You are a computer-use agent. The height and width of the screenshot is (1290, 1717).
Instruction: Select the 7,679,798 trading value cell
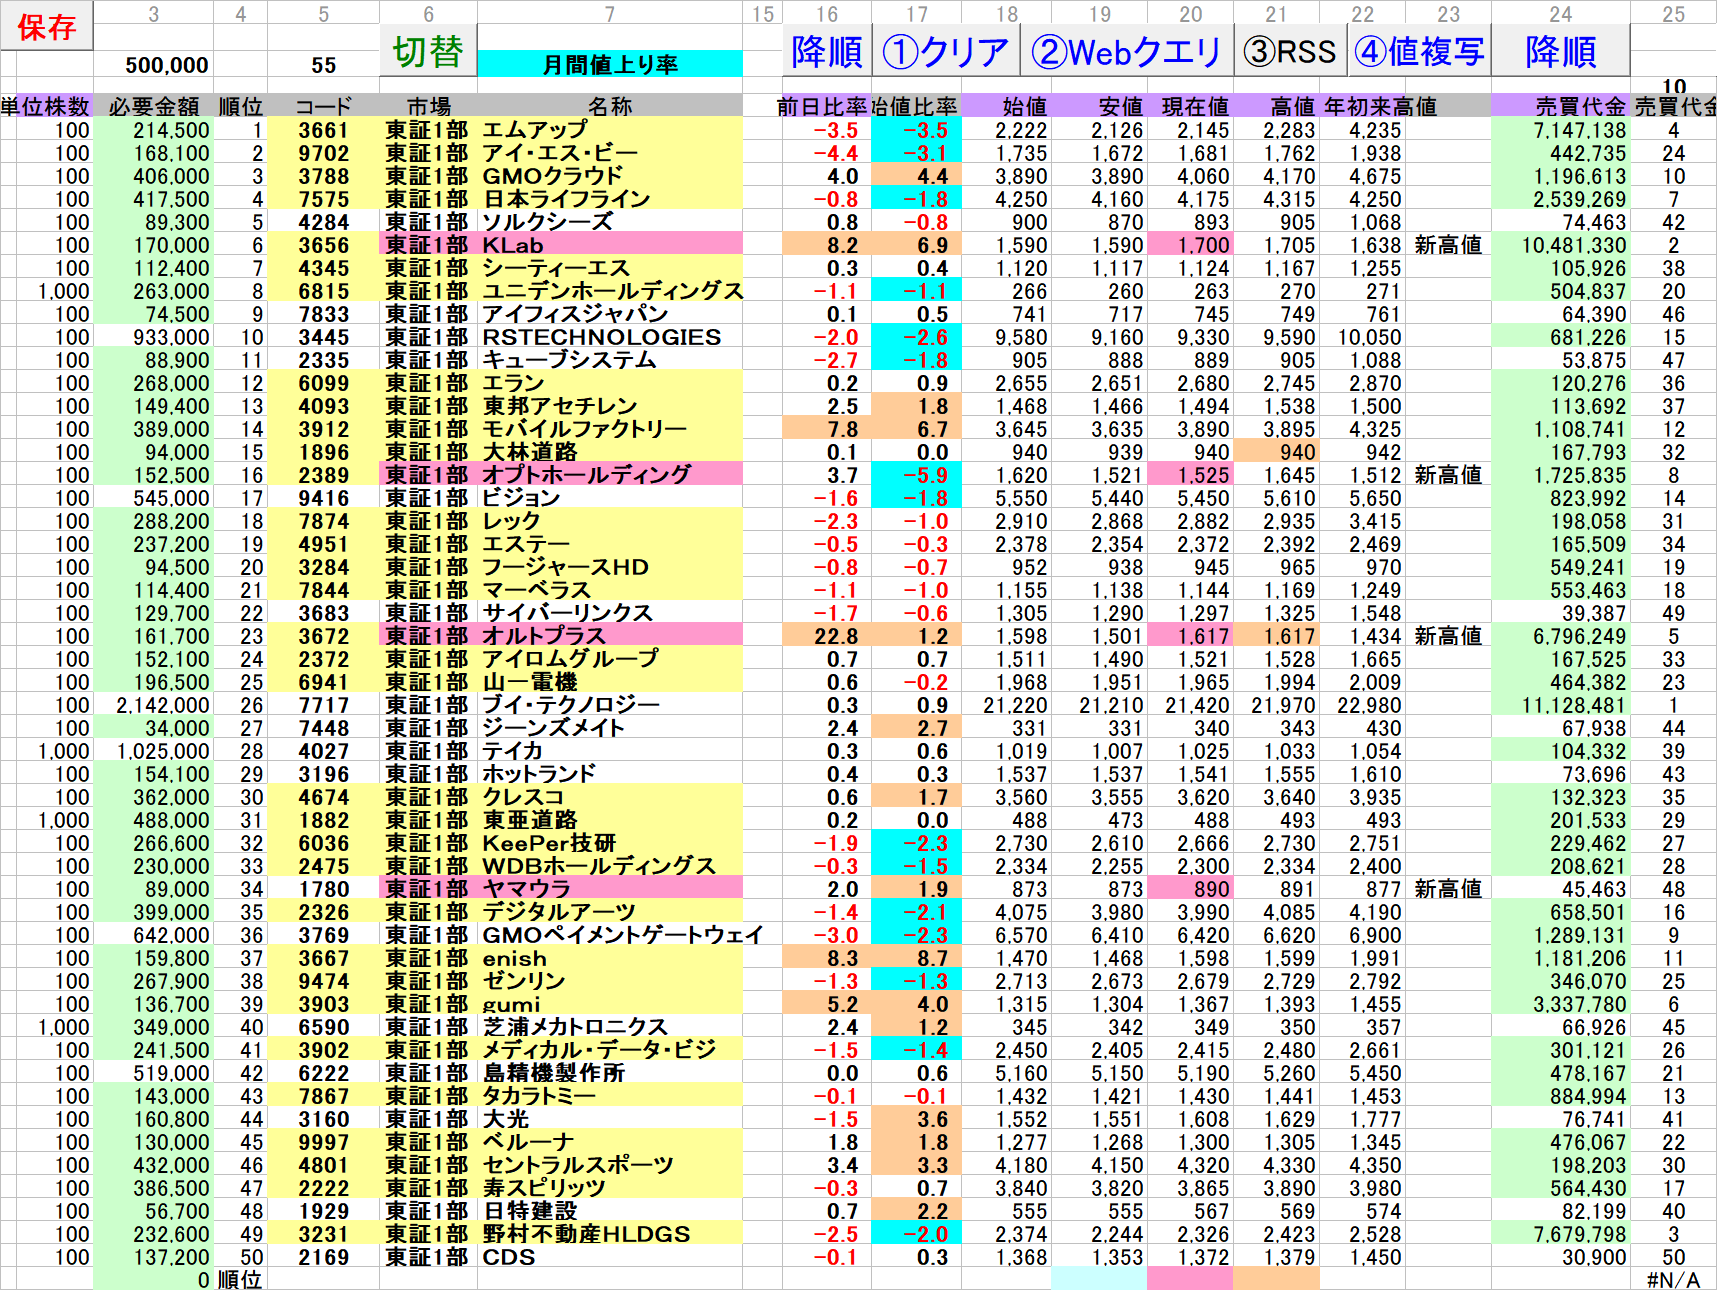pyautogui.click(x=1561, y=1234)
